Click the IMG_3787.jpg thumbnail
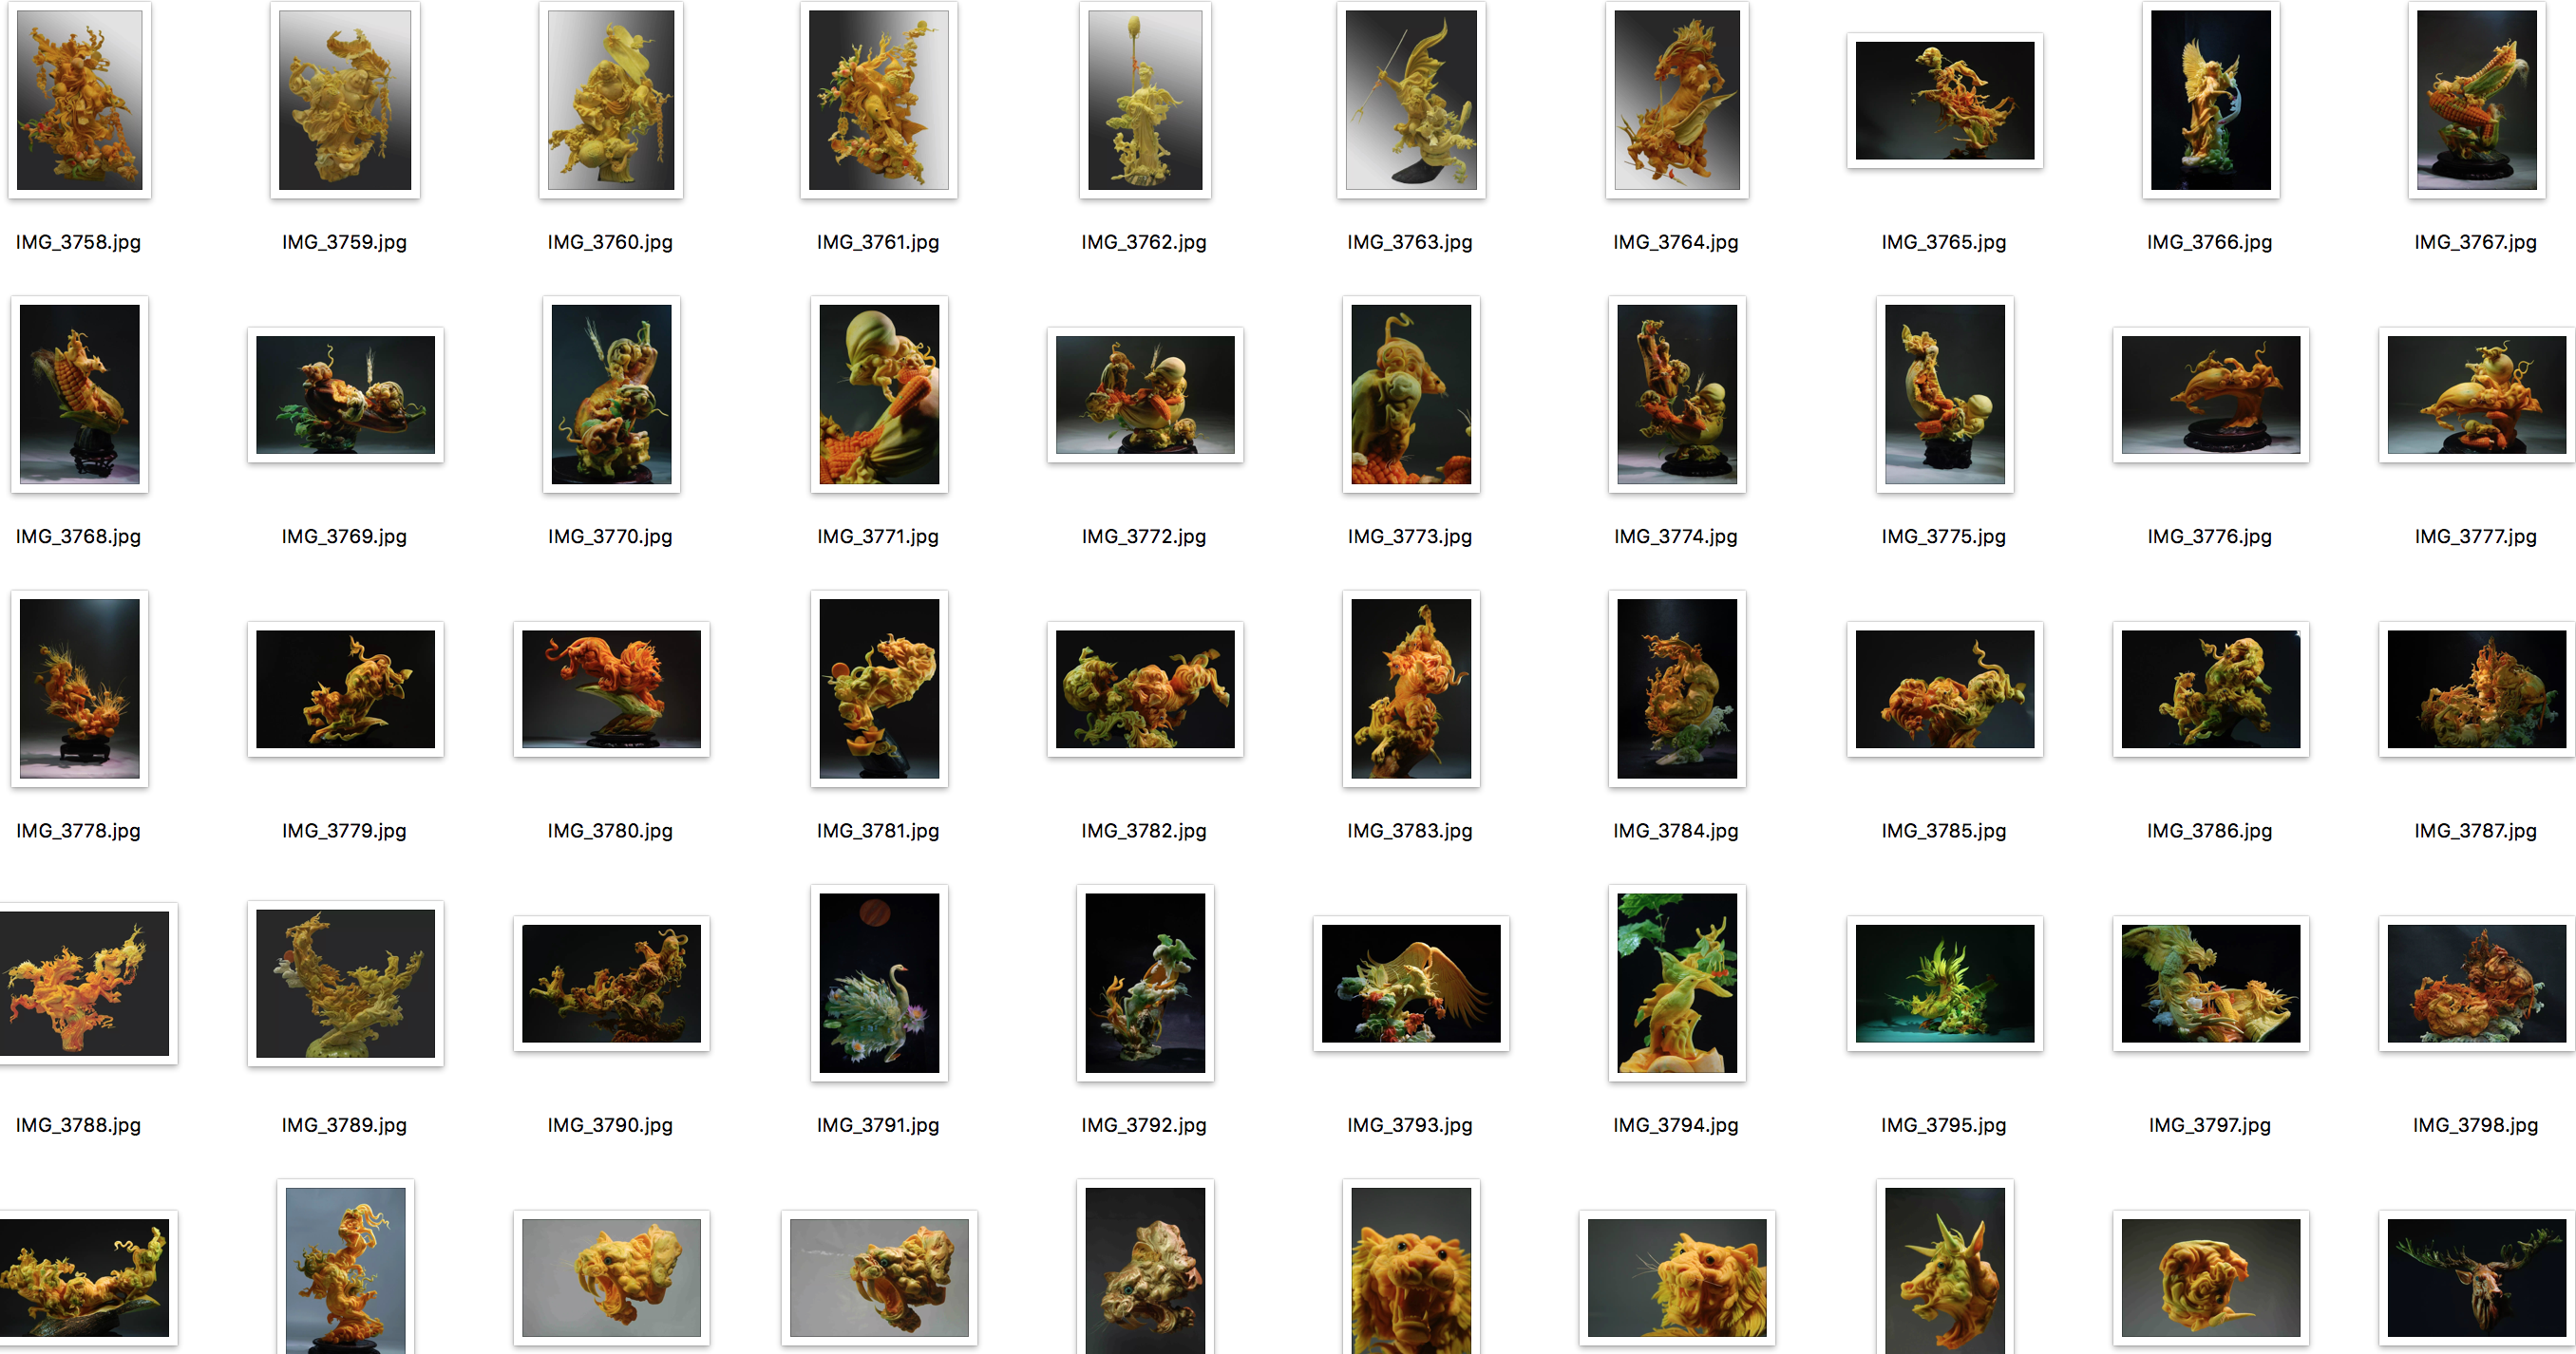This screenshot has width=2576, height=1354. pyautogui.click(x=2476, y=689)
